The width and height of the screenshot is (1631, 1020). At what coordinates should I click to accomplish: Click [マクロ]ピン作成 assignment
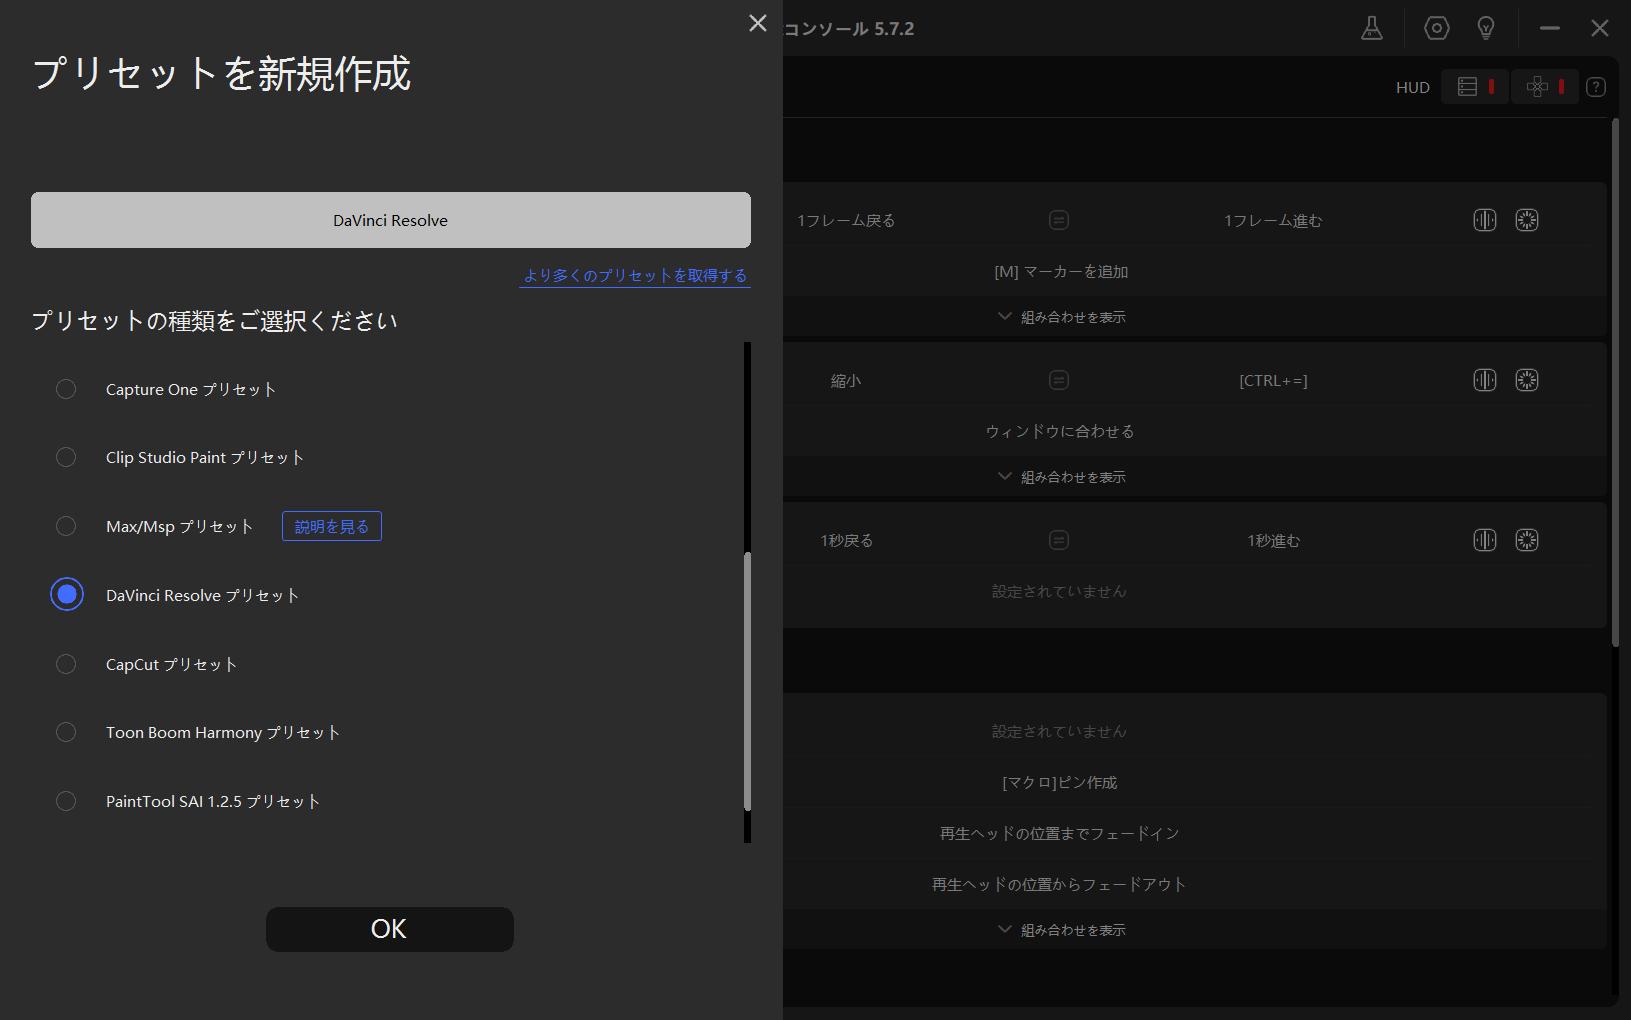(1060, 782)
